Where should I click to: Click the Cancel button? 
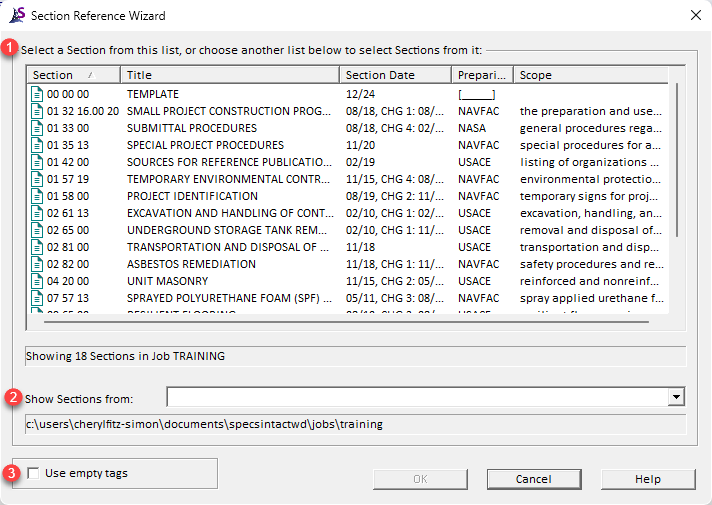coord(534,479)
